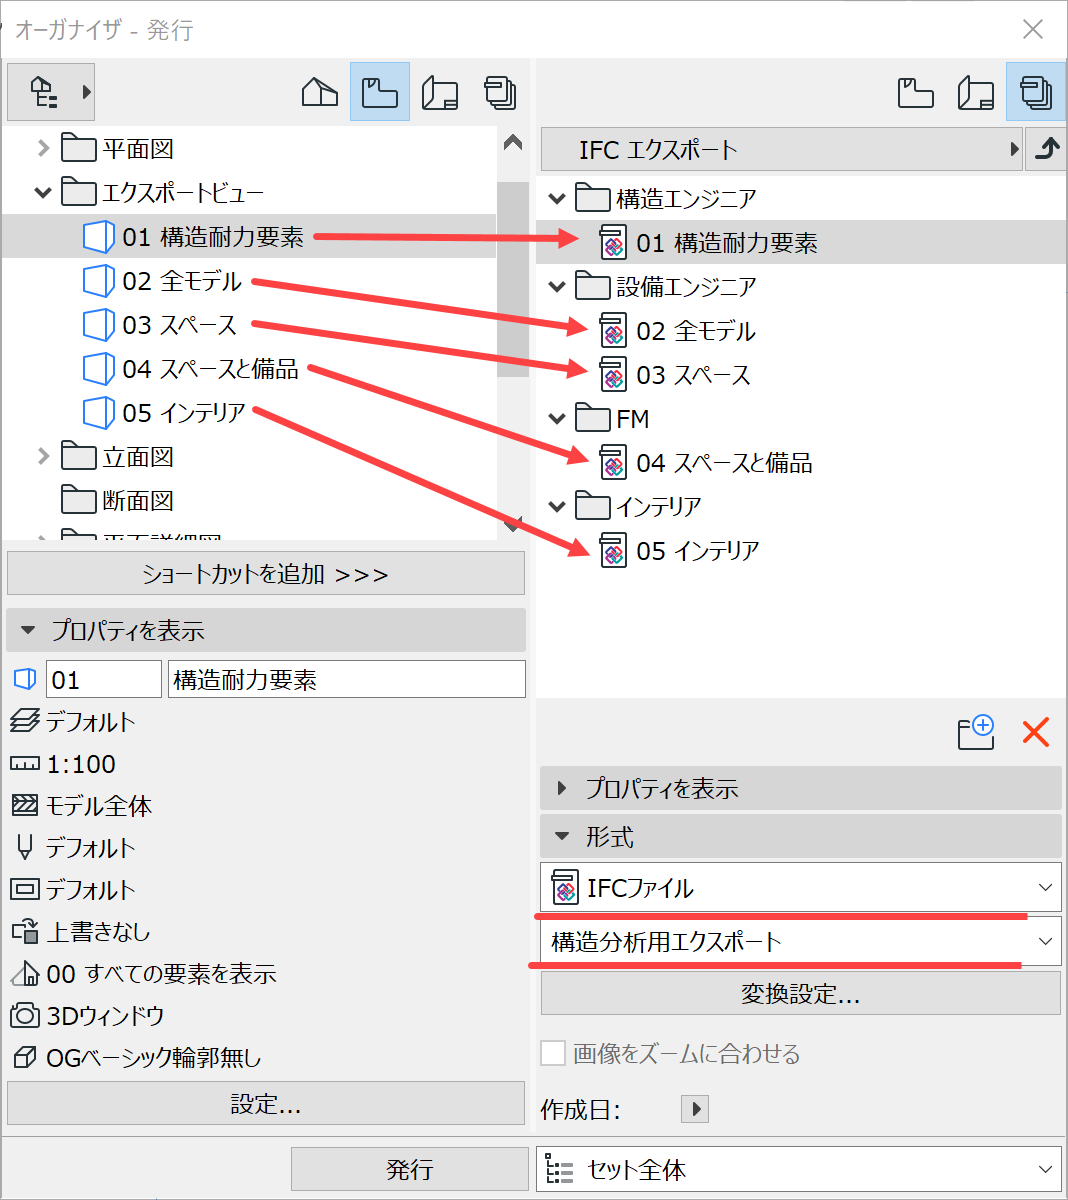1068x1200 pixels.
Task: Toggle 画像をズームに合わせる checkbox
Action: [x=553, y=1053]
